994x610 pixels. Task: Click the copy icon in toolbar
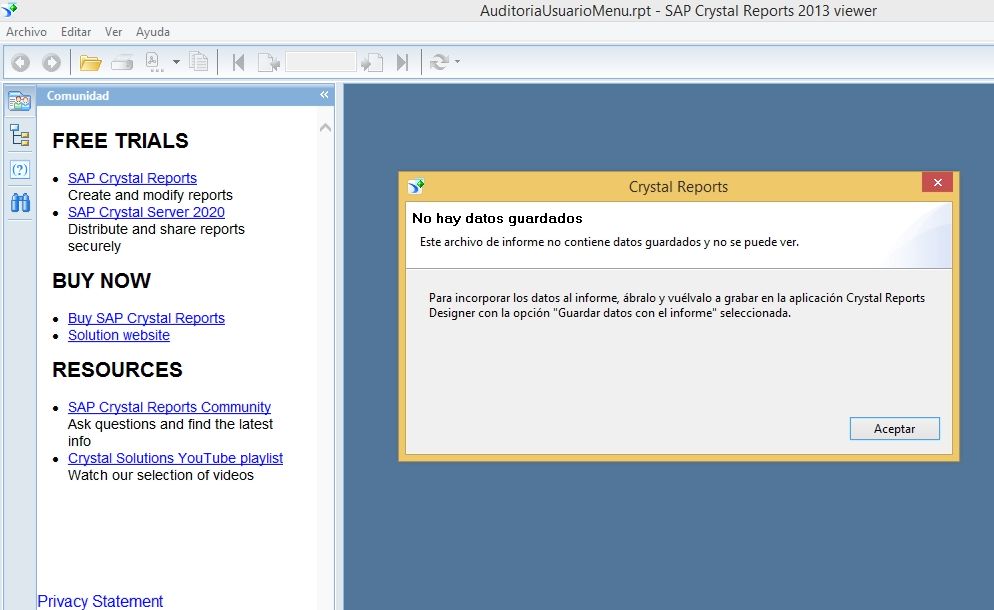(198, 62)
